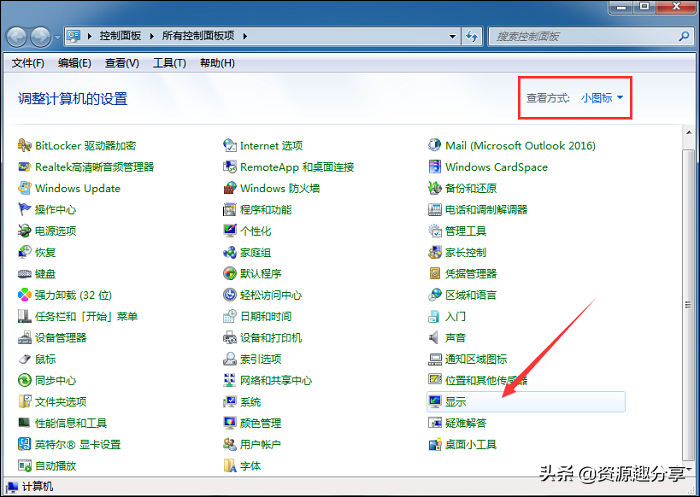Image resolution: width=700 pixels, height=497 pixels.
Task: Open the 小图标 view mode dropdown
Action: click(602, 98)
